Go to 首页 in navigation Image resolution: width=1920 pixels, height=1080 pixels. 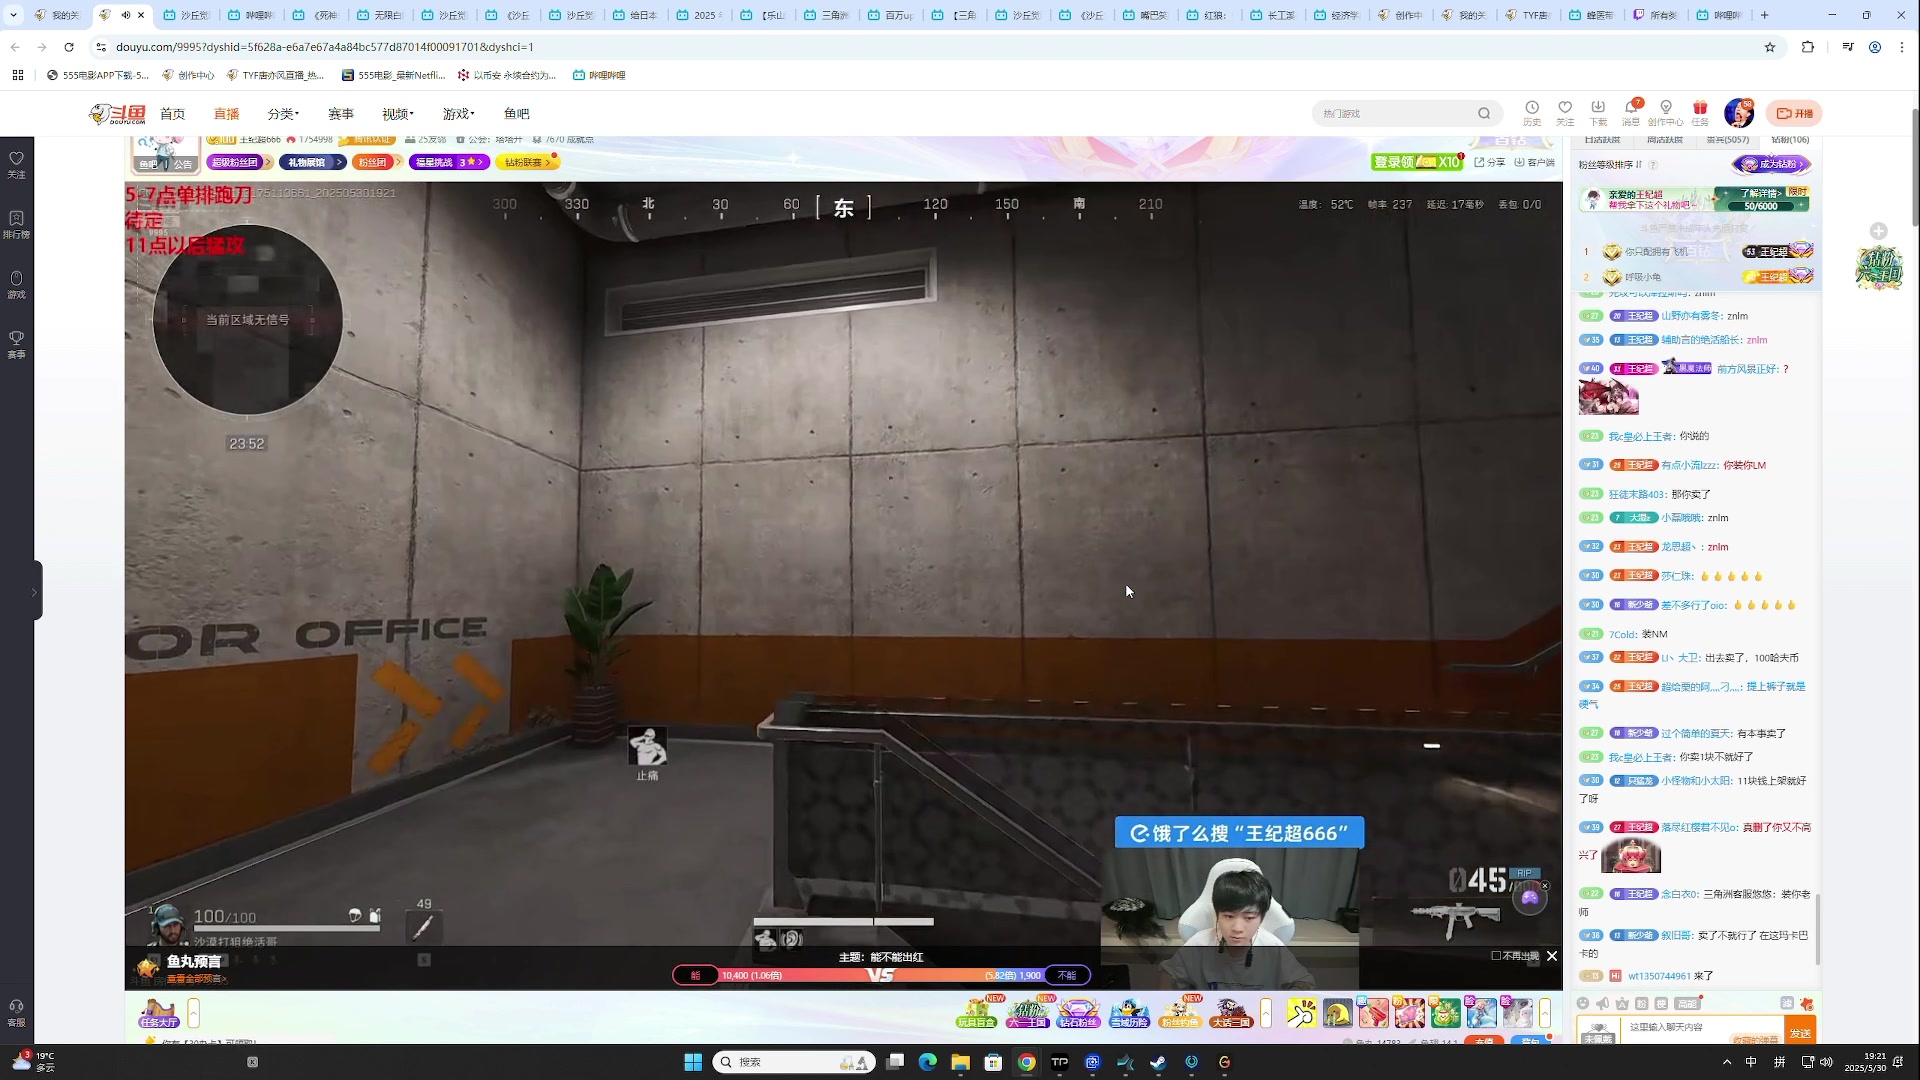tap(173, 114)
